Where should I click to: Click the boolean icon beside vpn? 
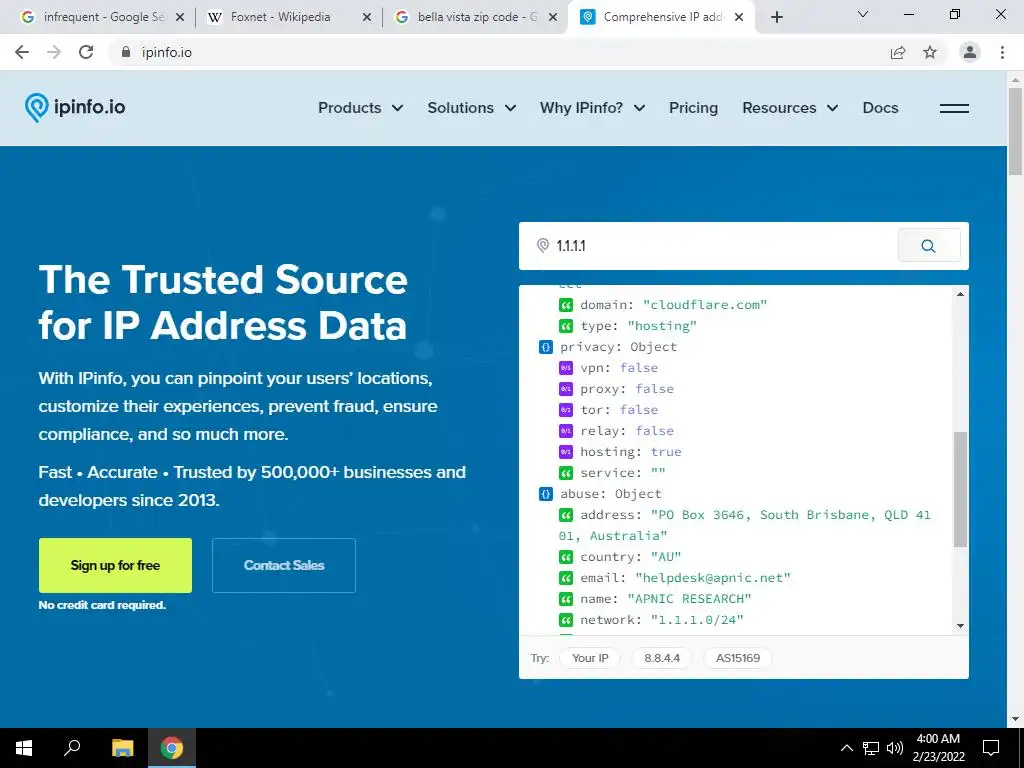tap(566, 368)
